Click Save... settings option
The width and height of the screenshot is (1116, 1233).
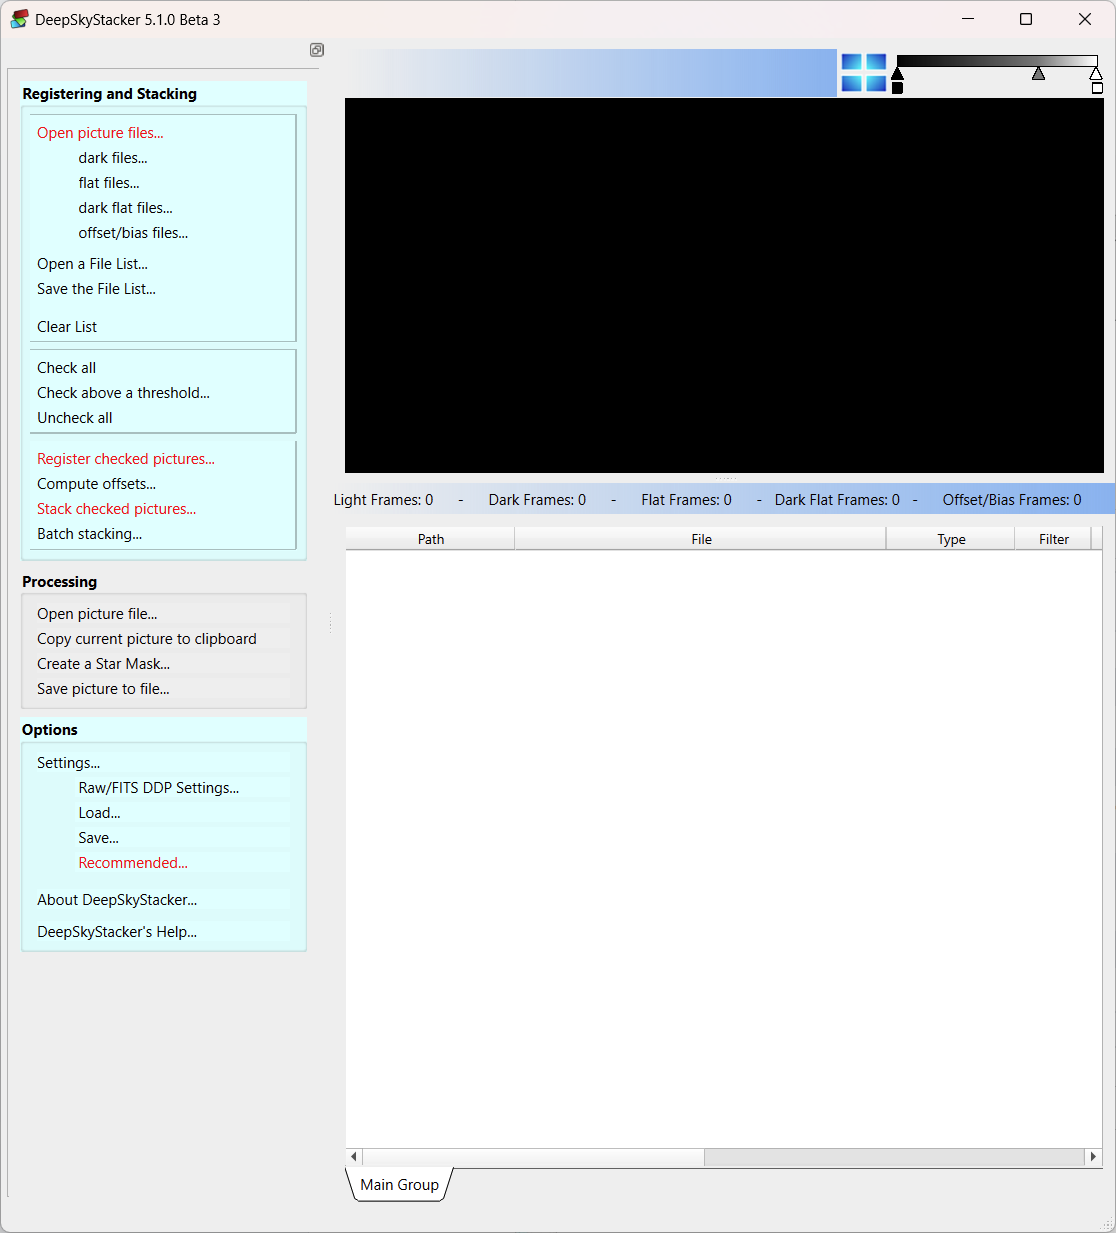tap(98, 838)
